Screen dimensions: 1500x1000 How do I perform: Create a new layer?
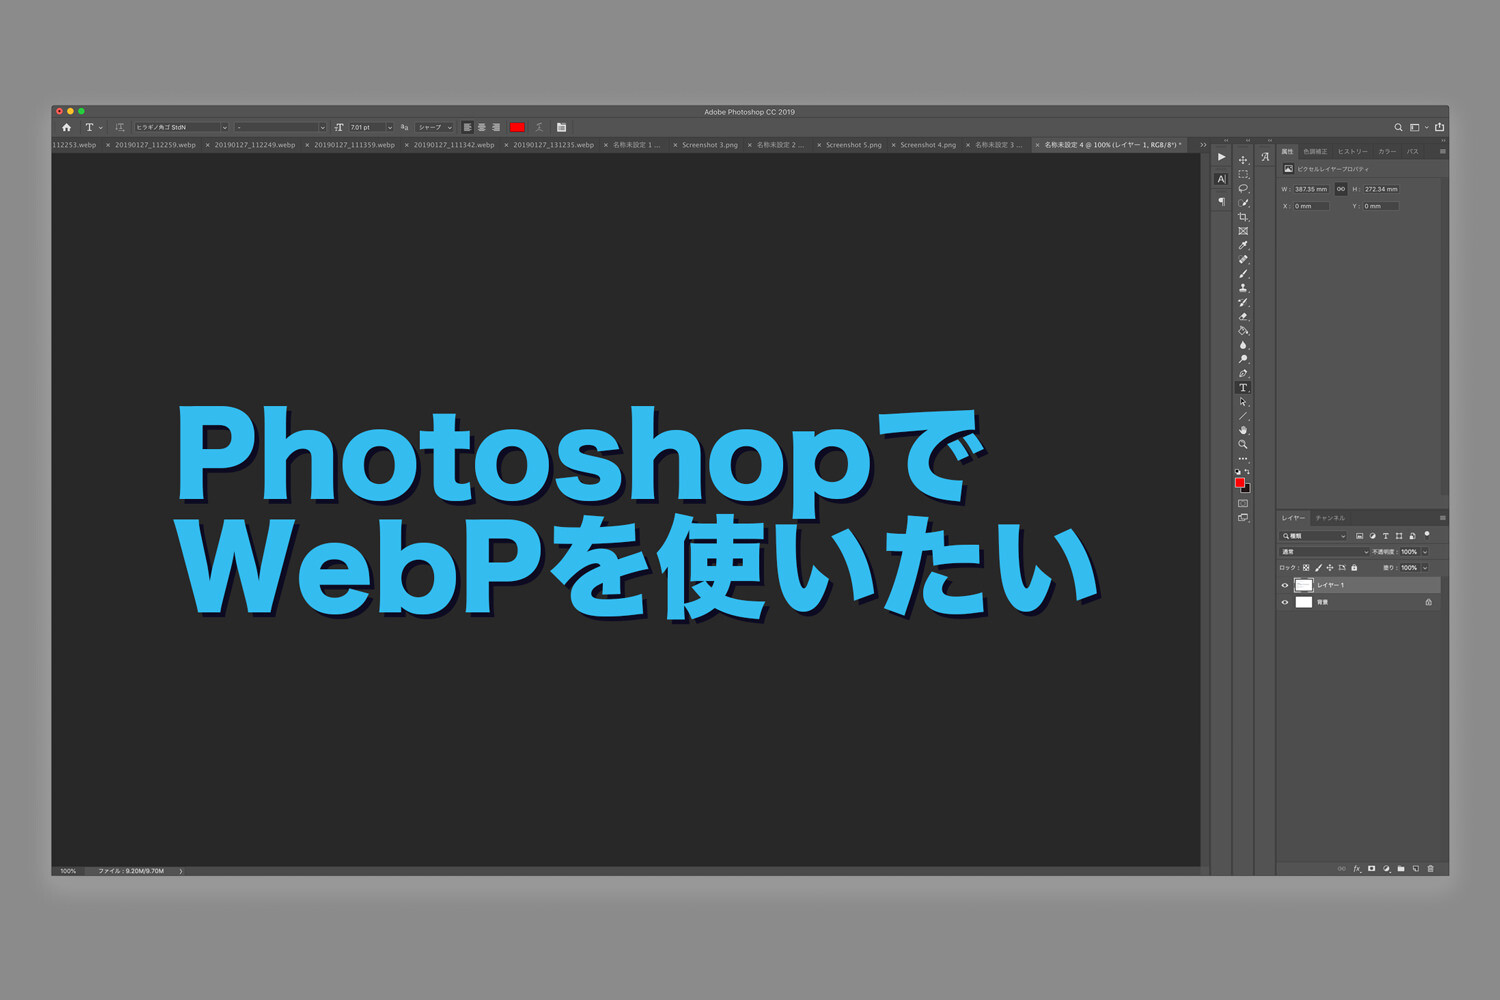click(x=1415, y=869)
